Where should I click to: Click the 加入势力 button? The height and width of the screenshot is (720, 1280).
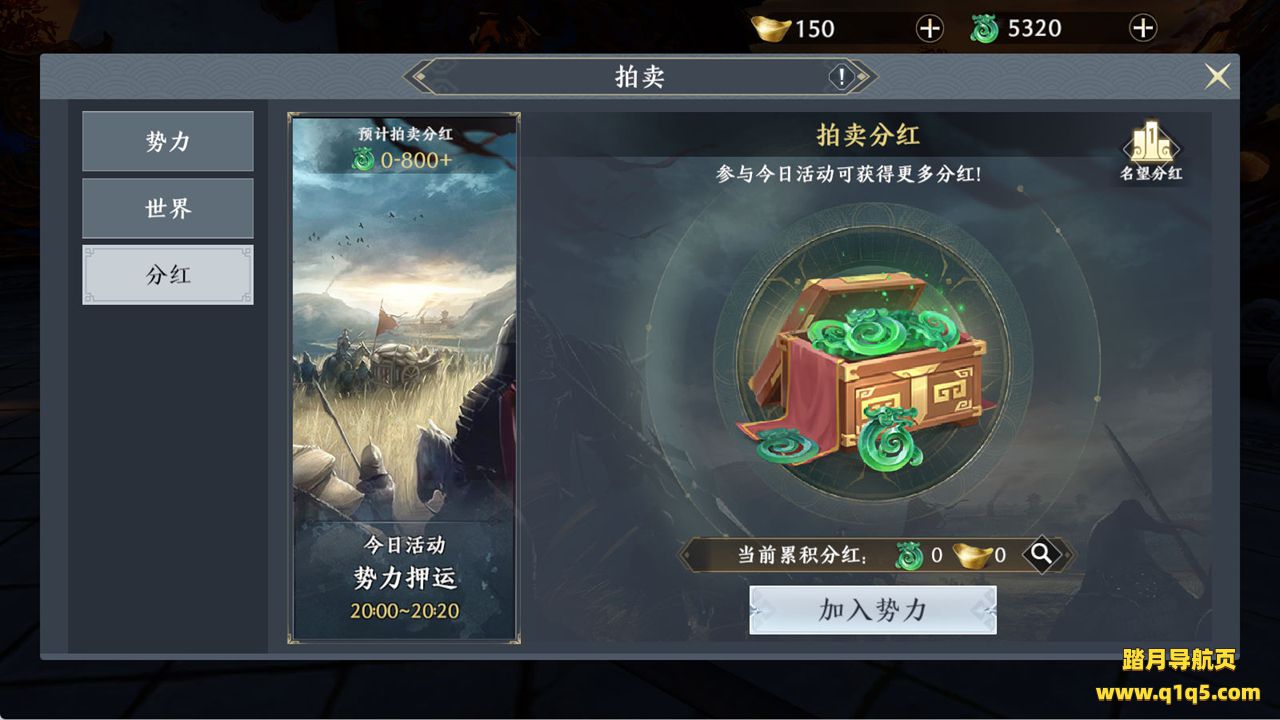[873, 610]
